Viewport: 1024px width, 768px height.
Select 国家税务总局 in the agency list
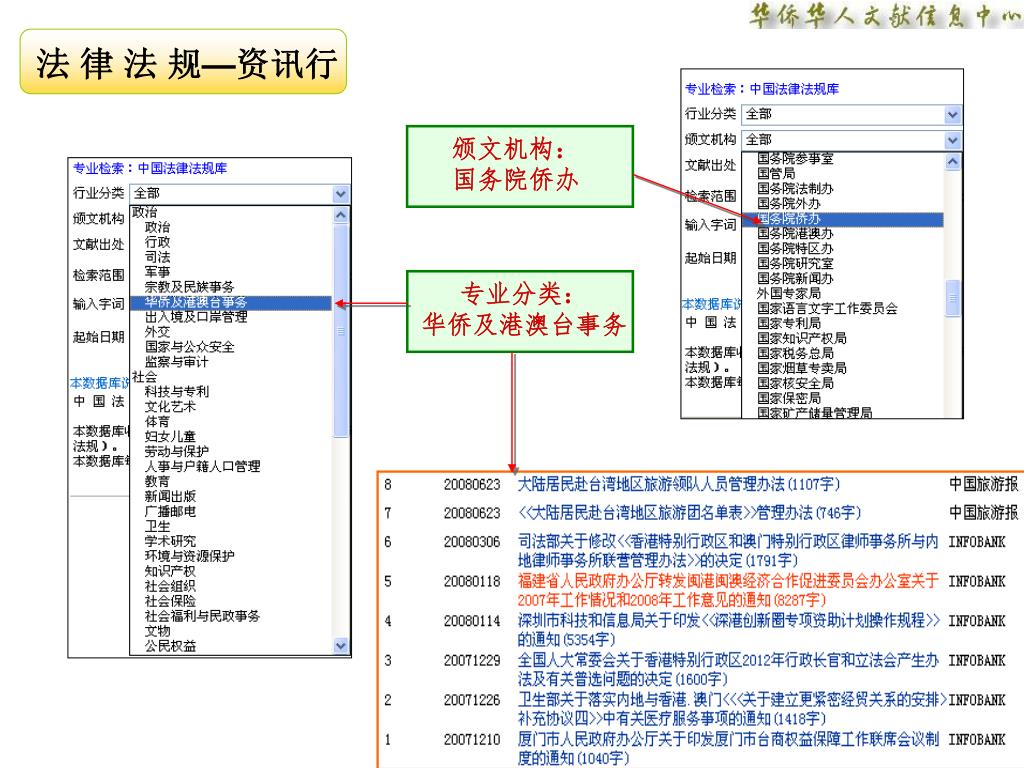[x=795, y=354]
